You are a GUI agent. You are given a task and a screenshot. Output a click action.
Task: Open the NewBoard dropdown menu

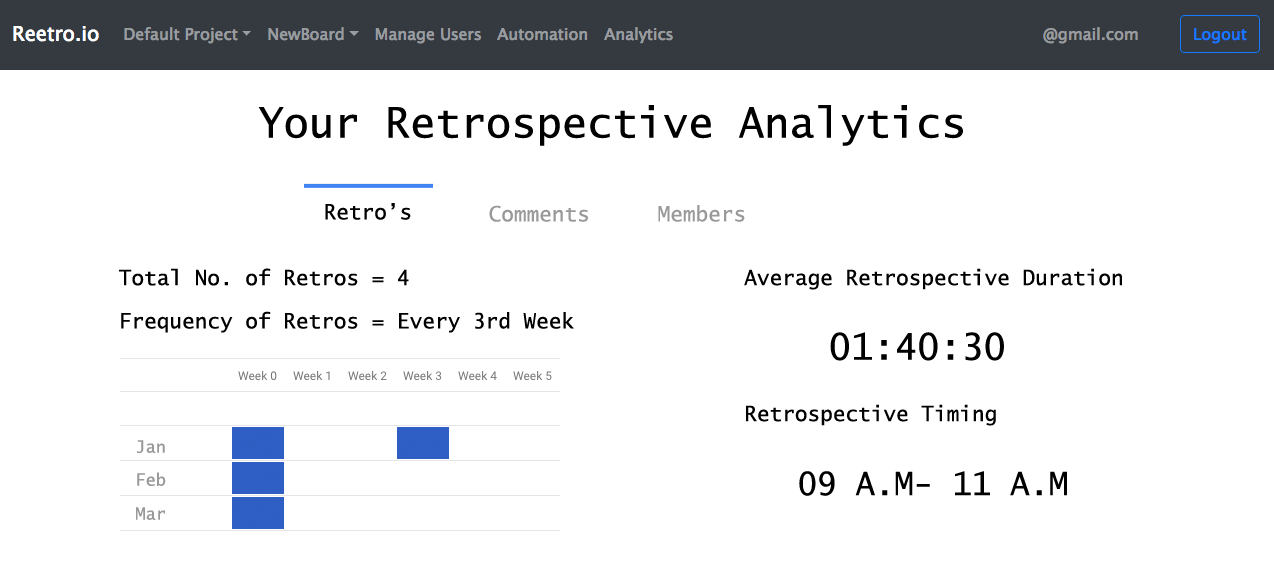(312, 34)
